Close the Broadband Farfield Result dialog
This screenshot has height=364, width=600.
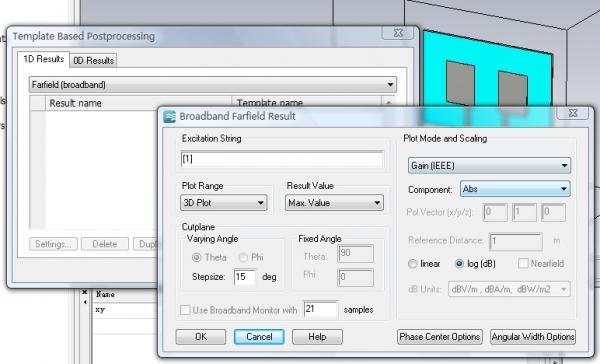click(x=572, y=113)
